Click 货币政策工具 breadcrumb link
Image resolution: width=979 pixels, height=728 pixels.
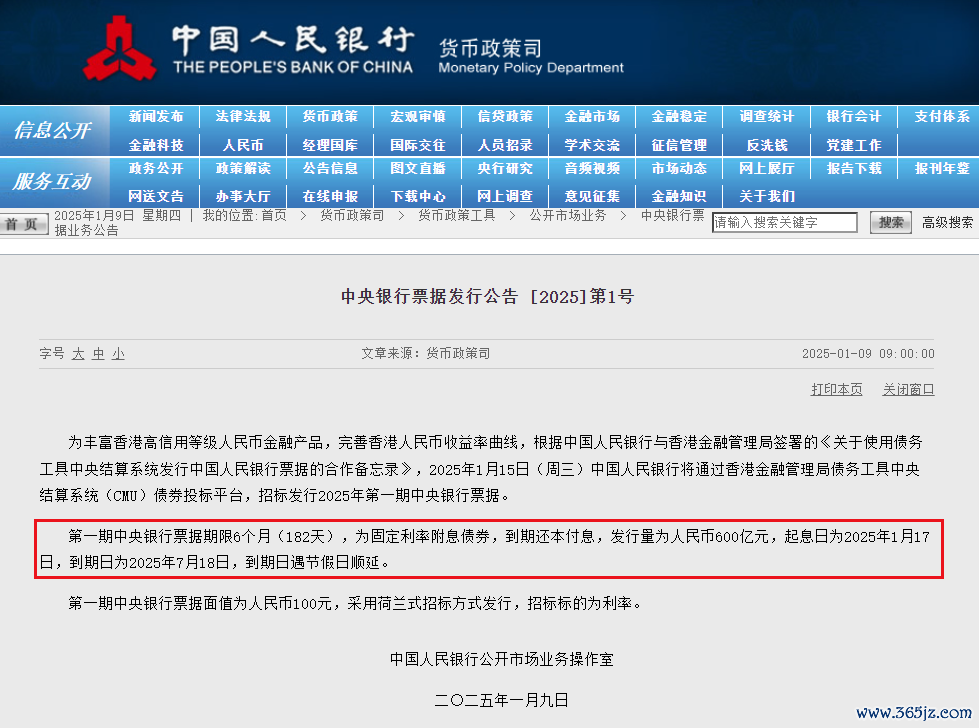456,216
